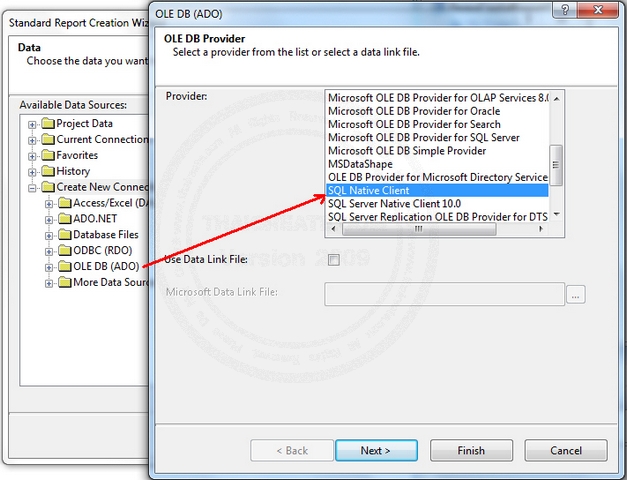Expand the Current Connections tree node
The height and width of the screenshot is (480, 627).
[32, 141]
